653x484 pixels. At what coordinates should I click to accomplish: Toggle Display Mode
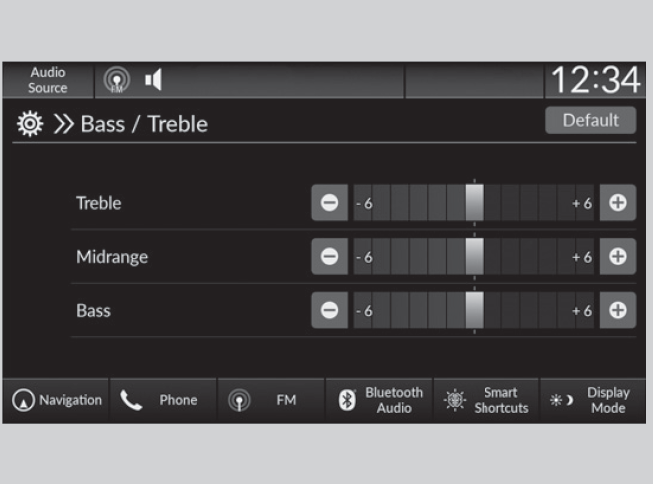point(594,400)
